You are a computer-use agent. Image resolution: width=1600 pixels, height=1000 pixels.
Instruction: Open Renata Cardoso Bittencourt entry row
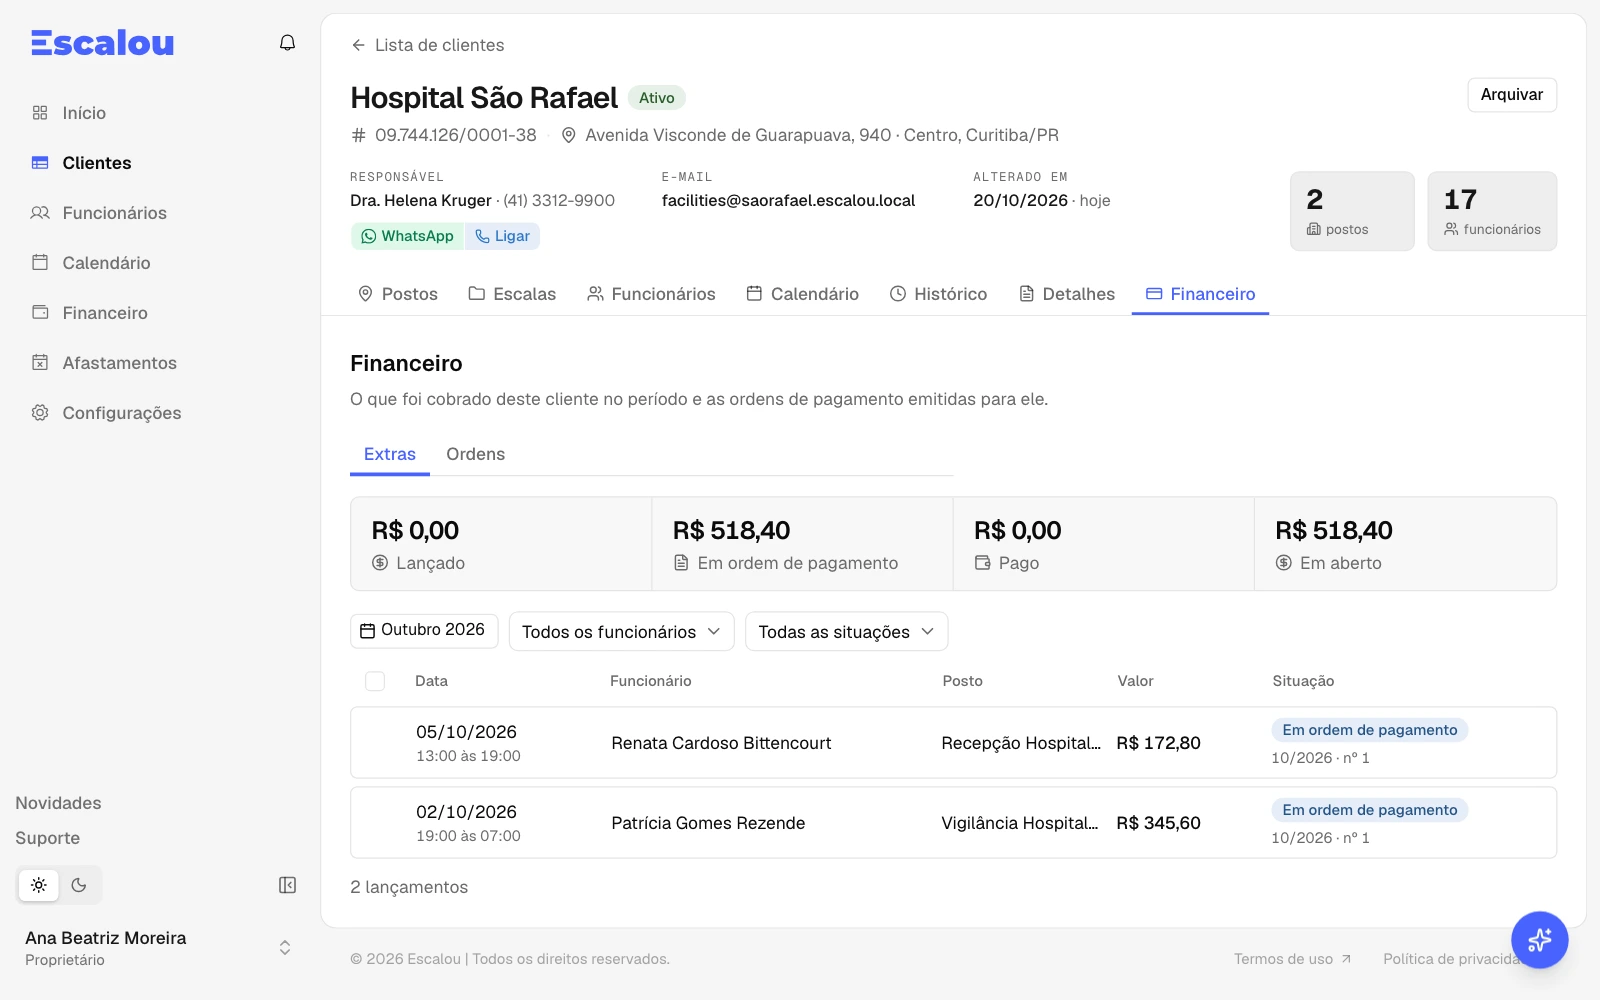point(953,743)
